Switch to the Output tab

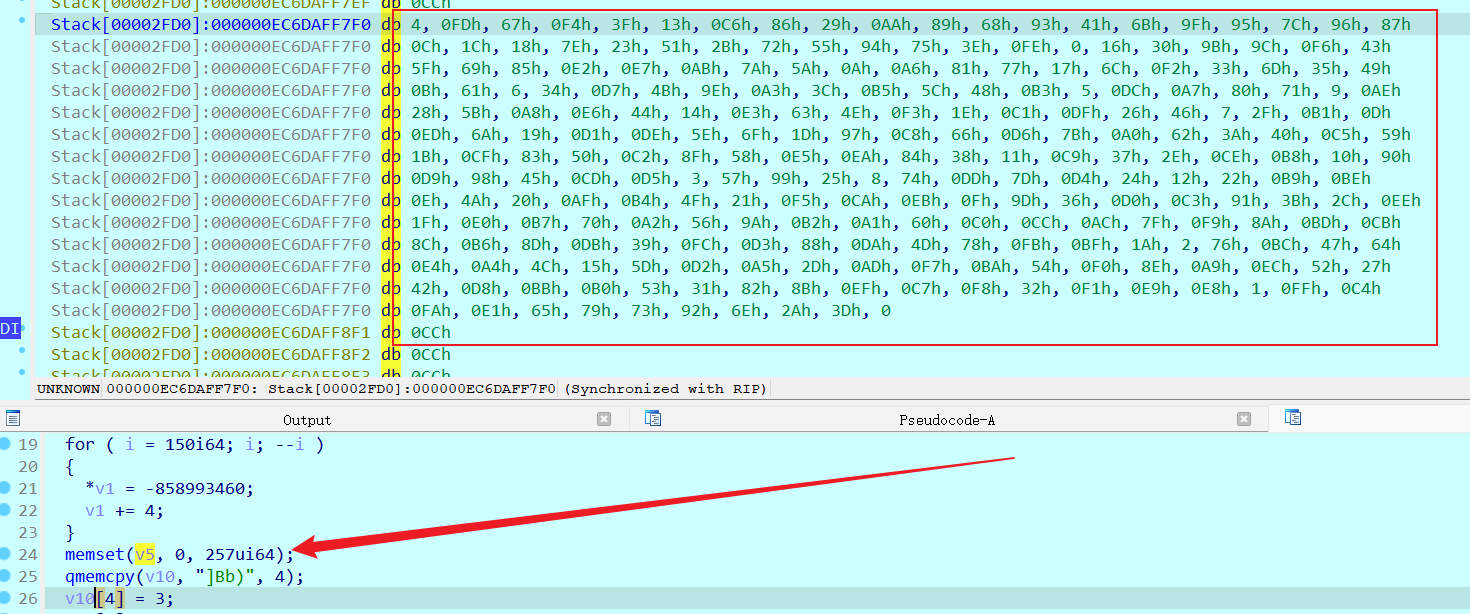307,420
